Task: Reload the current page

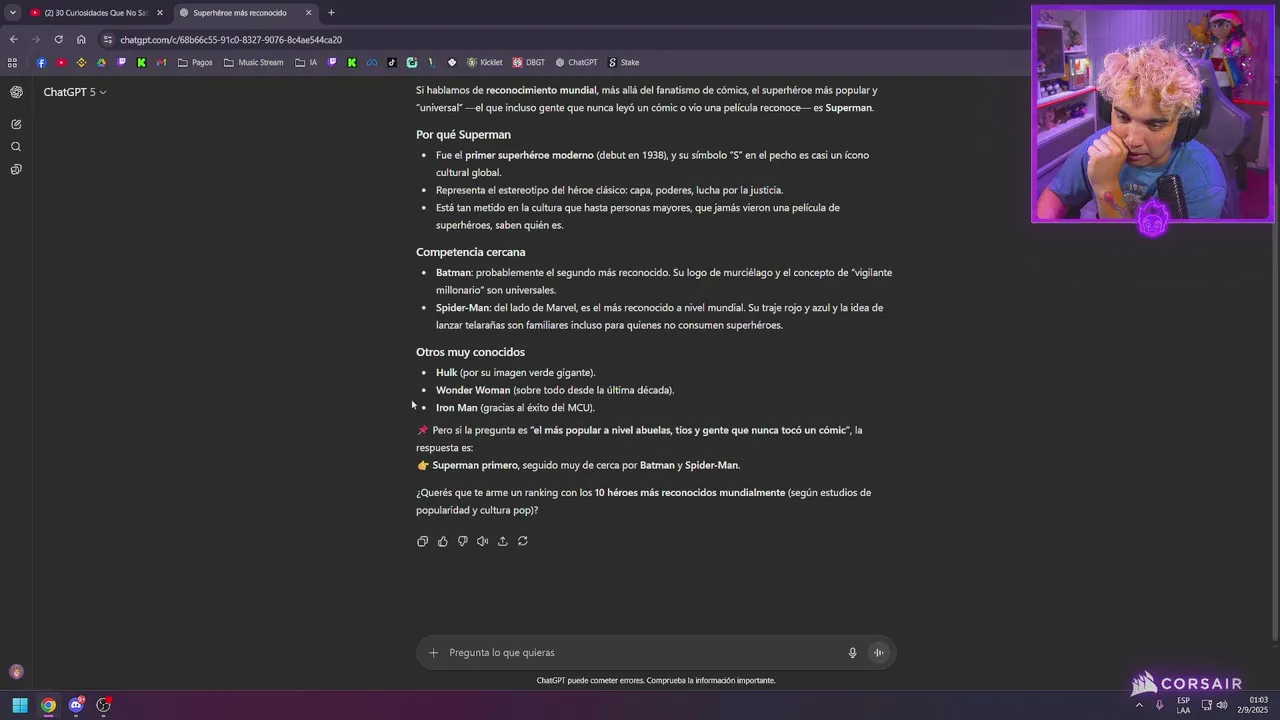Action: (x=58, y=40)
